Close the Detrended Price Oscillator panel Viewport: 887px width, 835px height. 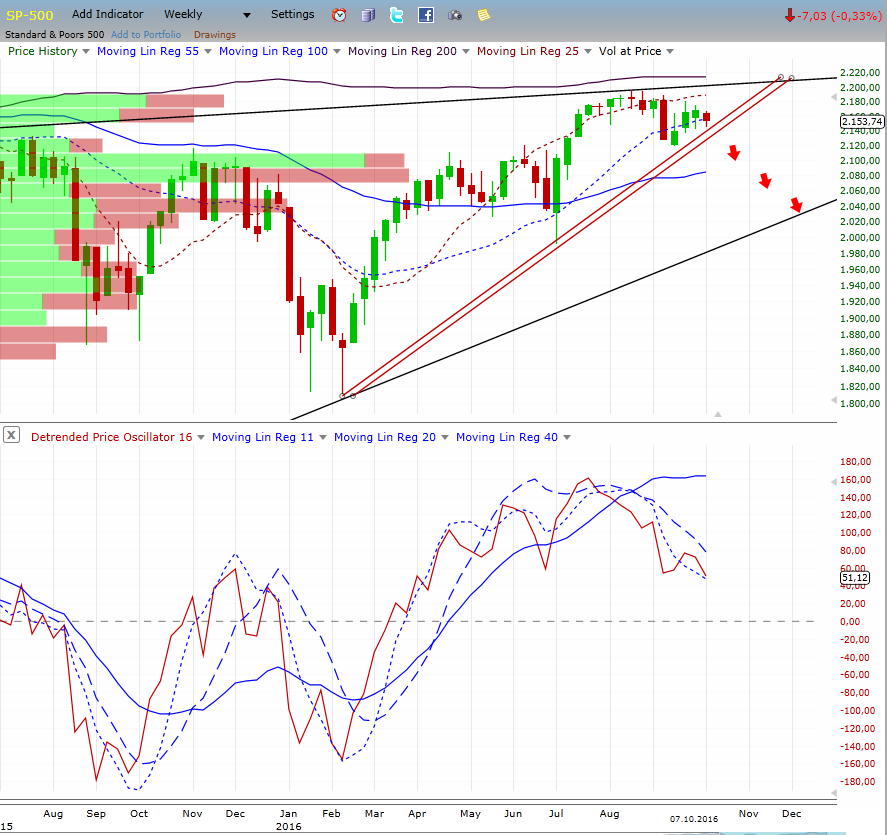11,434
